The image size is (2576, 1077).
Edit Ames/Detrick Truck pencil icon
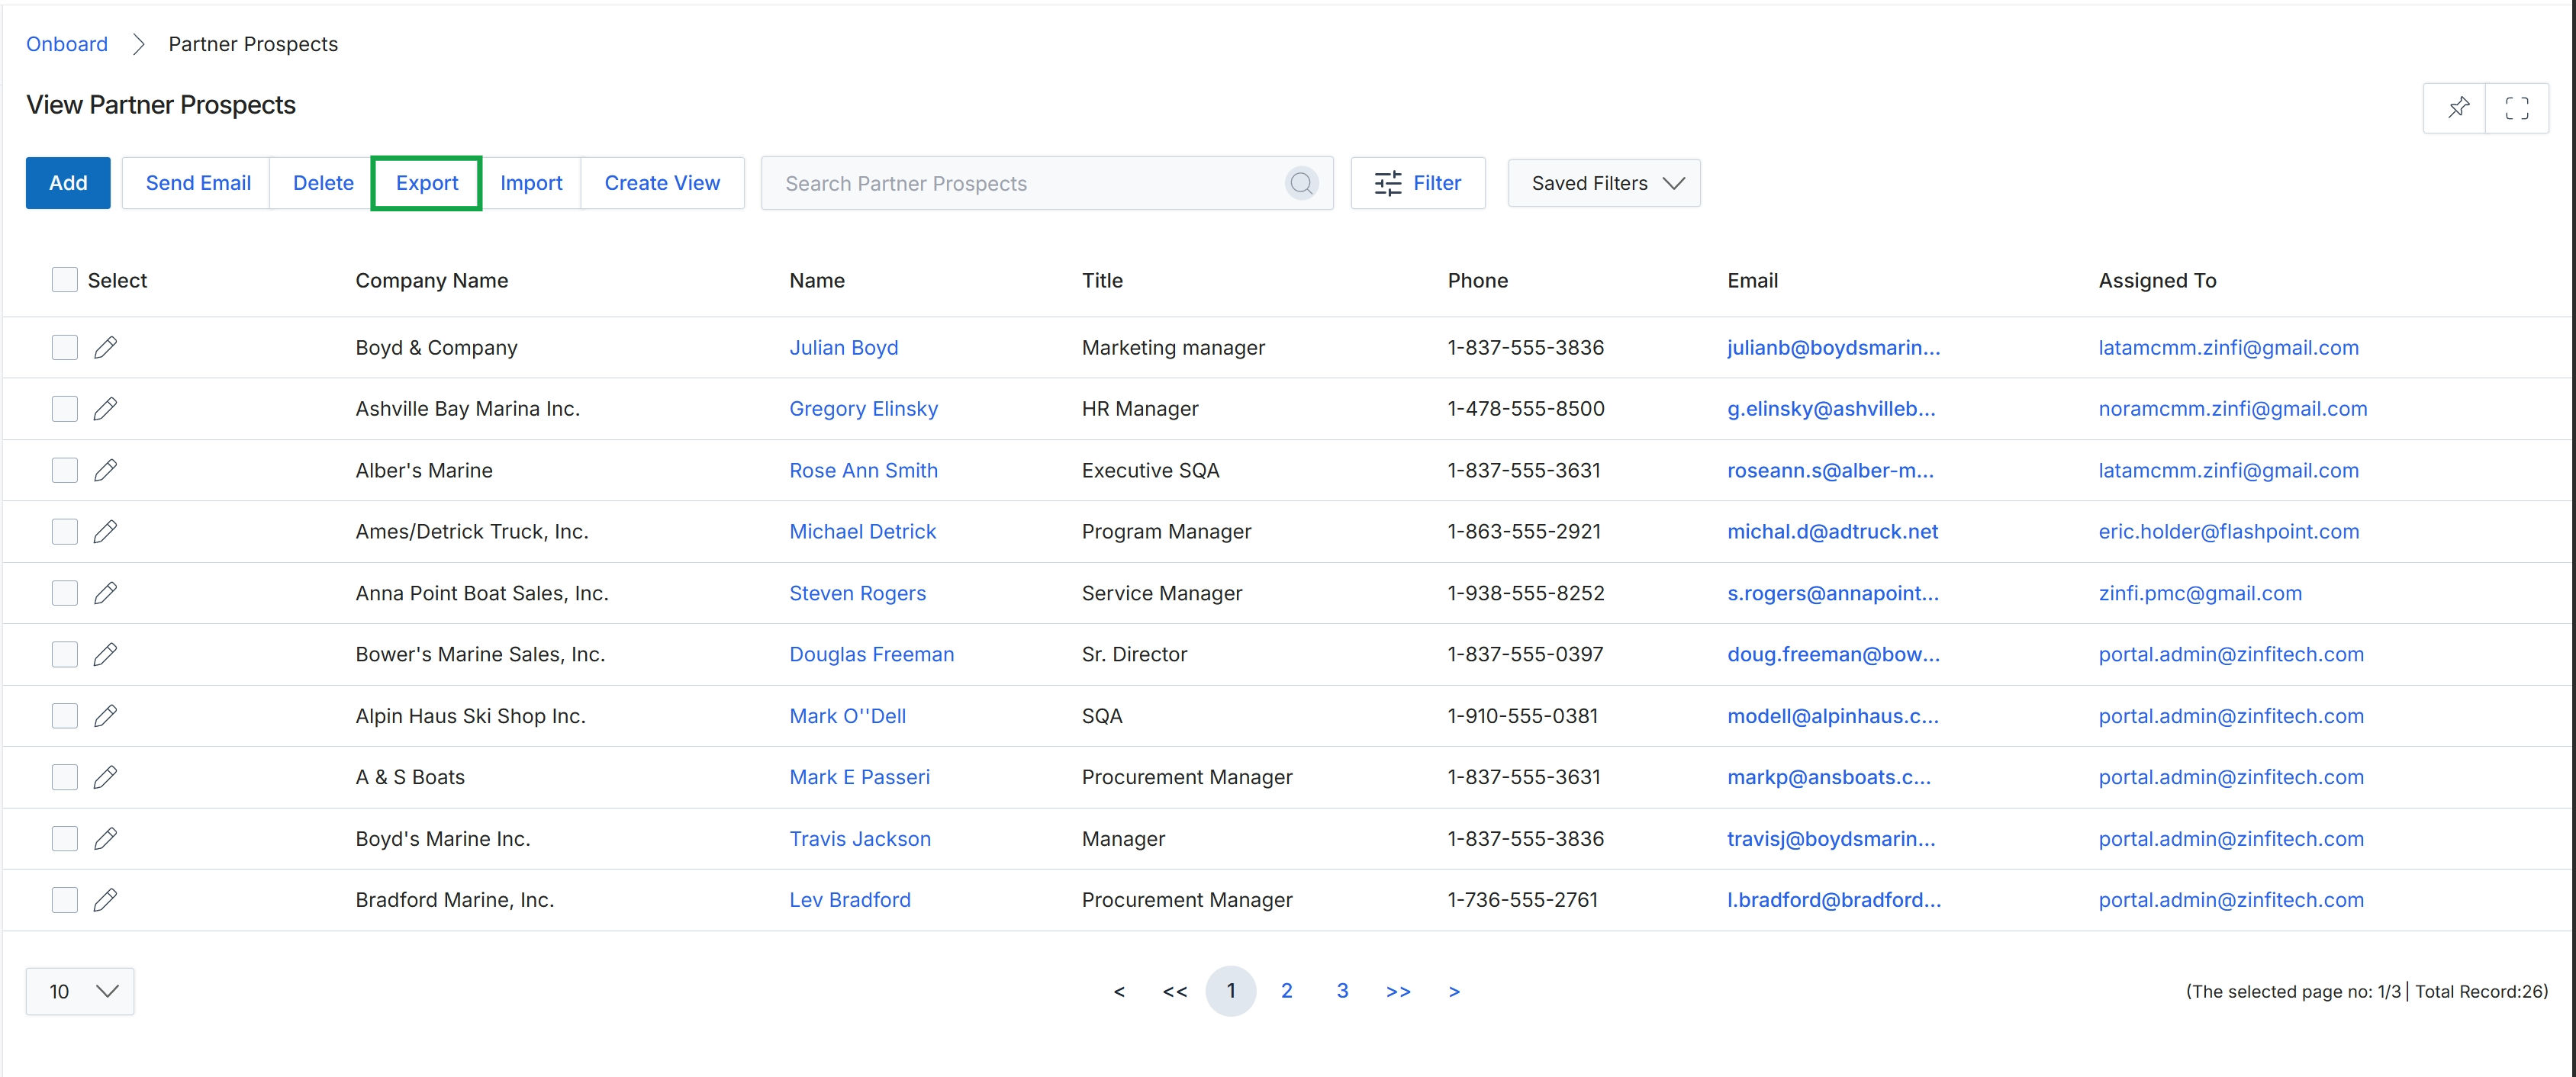(105, 531)
